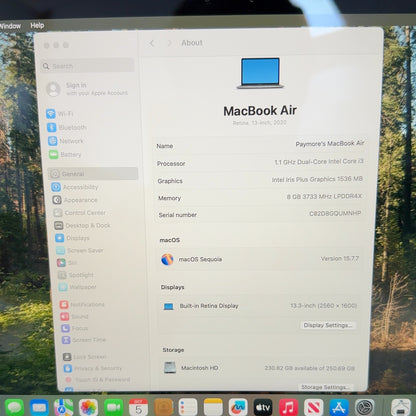Open Calendar from the Dock
Image resolution: width=416 pixels, height=416 pixels.
point(138,407)
